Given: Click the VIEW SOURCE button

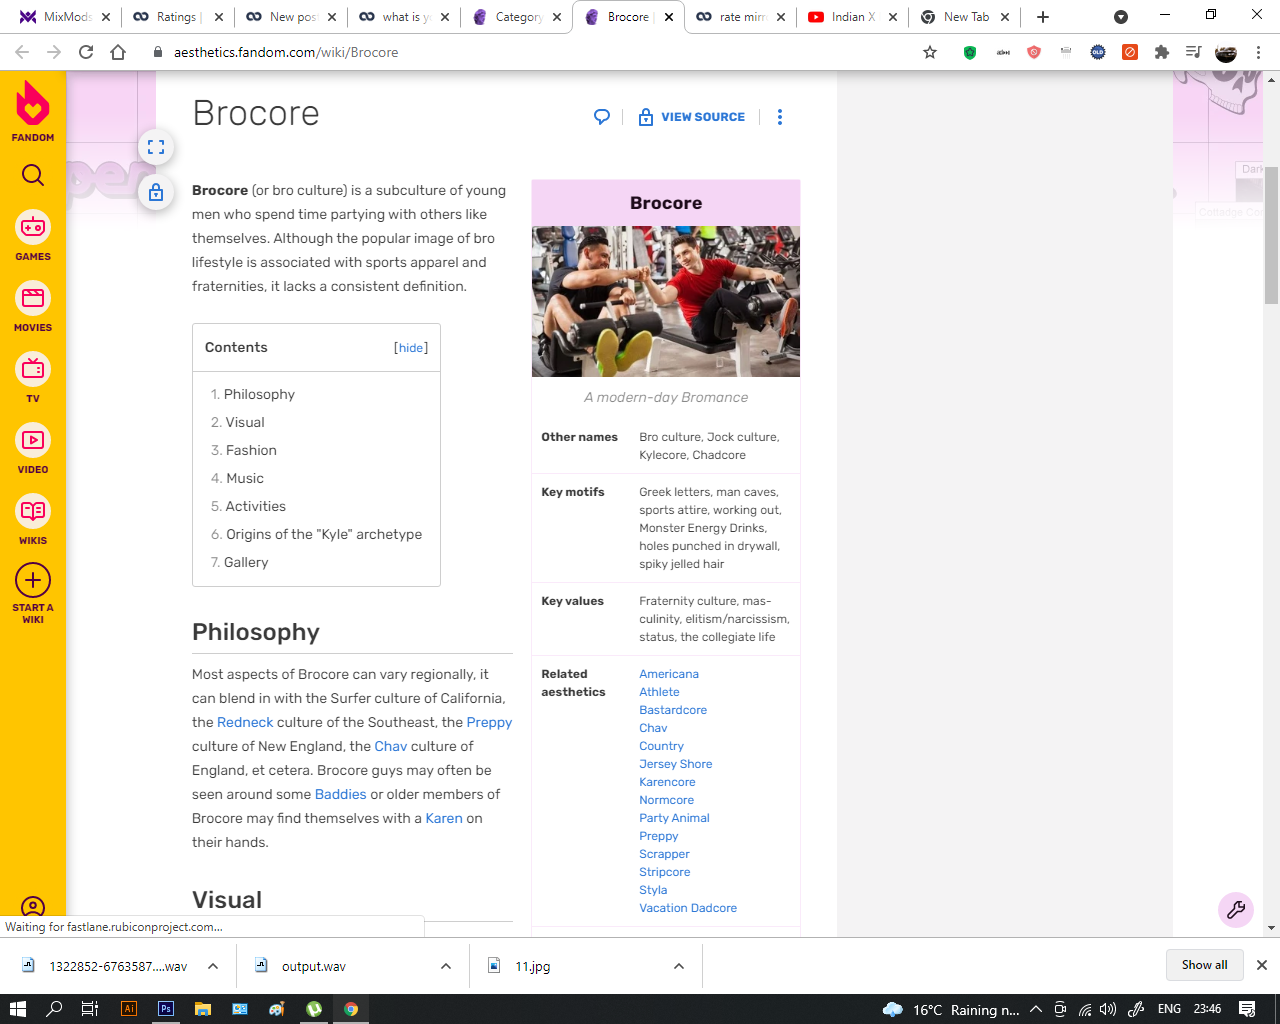Looking at the screenshot, I should click(x=692, y=117).
